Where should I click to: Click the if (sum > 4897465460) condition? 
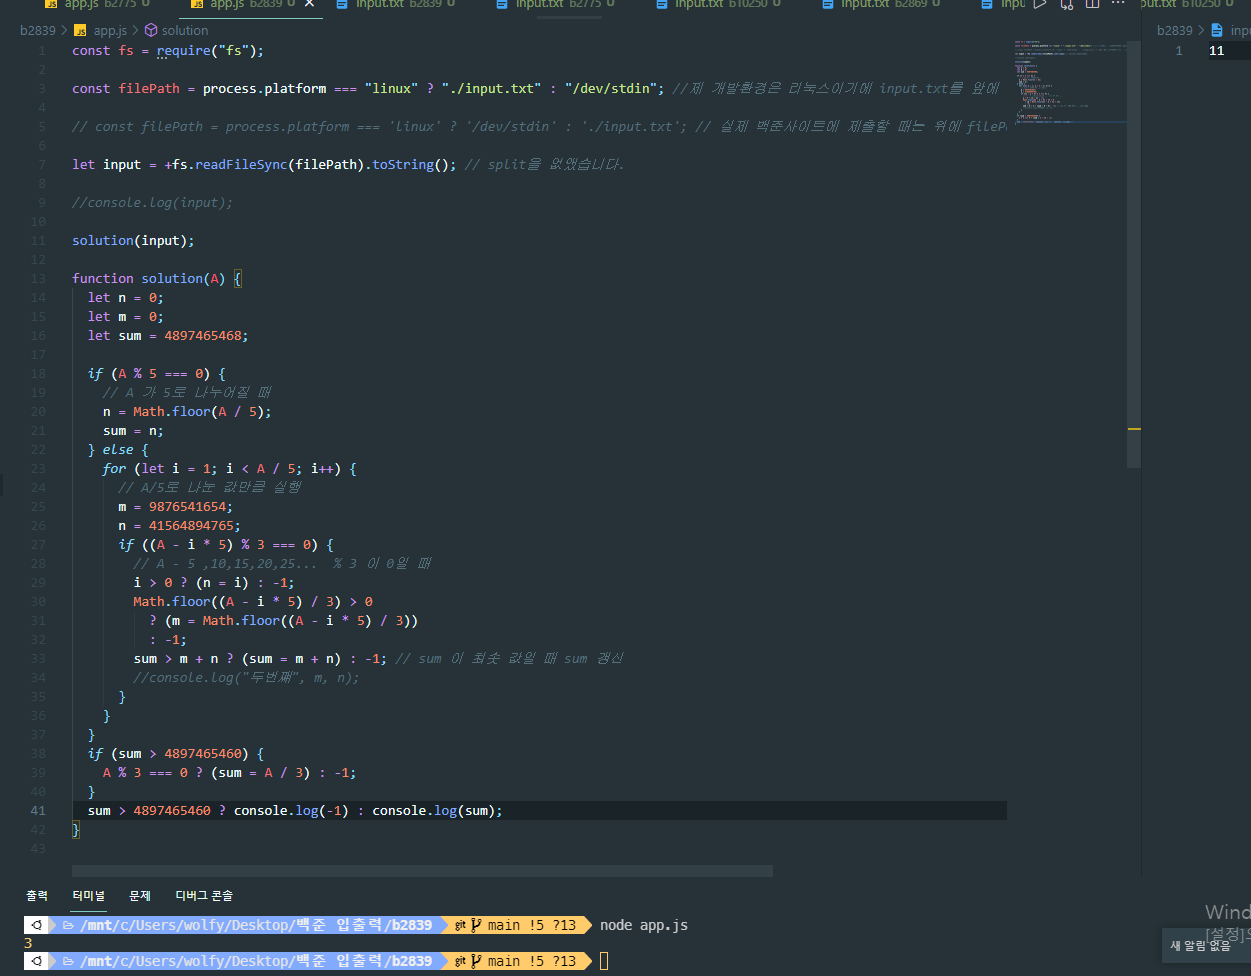176,753
